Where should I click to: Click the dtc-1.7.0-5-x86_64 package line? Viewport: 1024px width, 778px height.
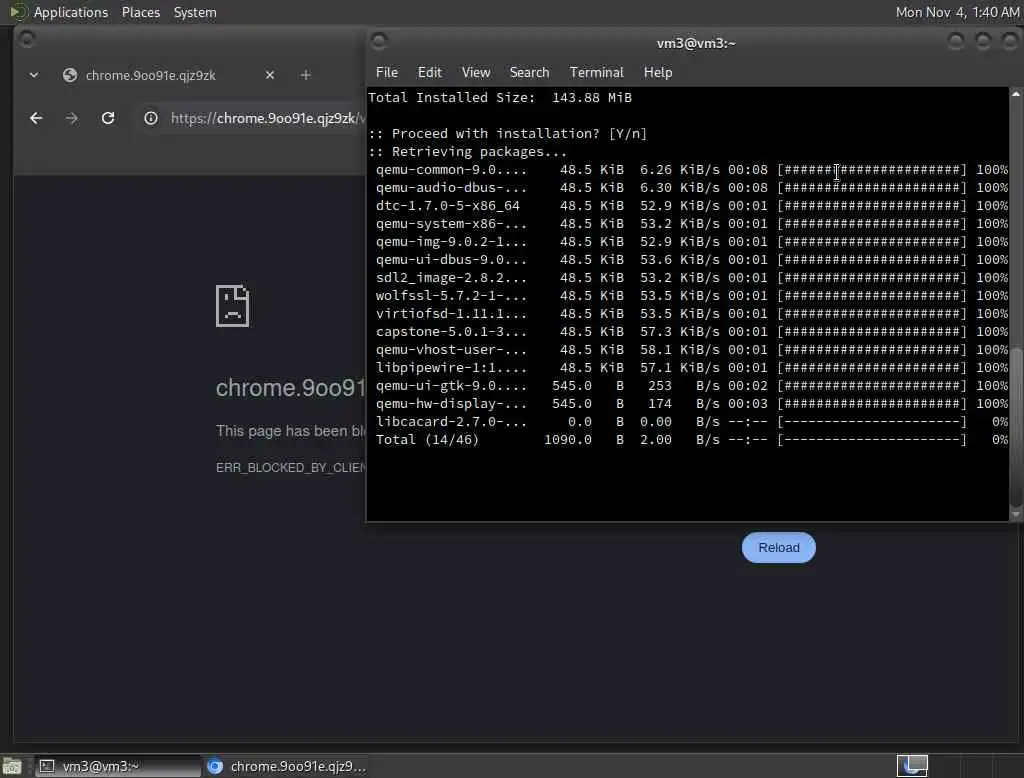click(x=692, y=206)
